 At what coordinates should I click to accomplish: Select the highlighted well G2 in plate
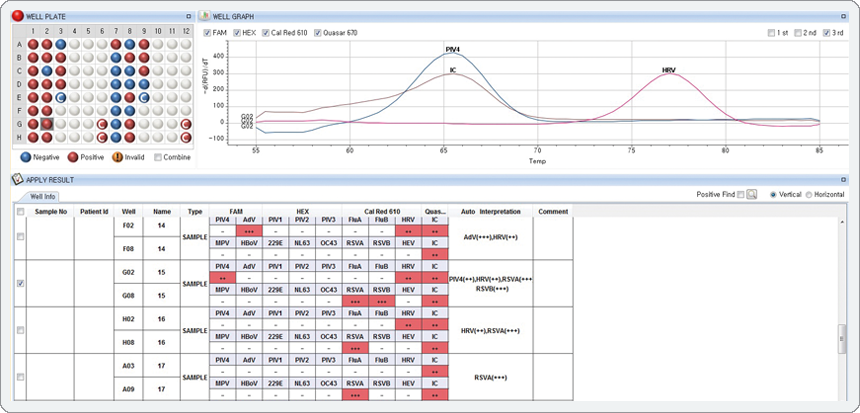[x=46, y=123]
